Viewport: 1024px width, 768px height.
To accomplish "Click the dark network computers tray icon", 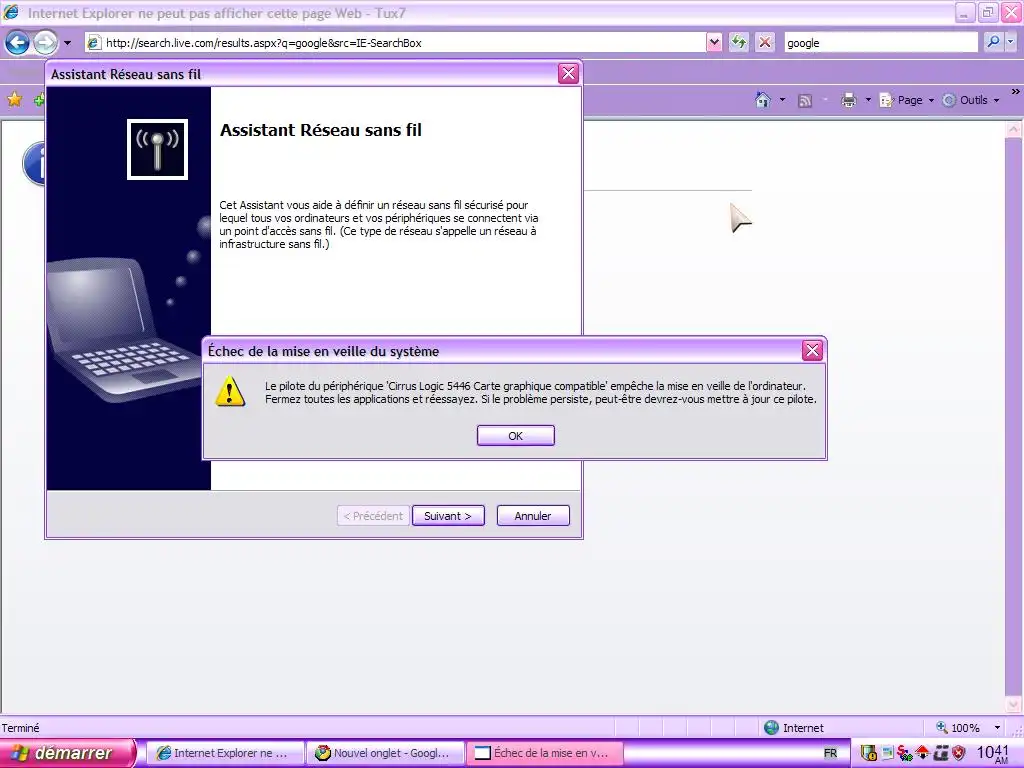I will 941,754.
